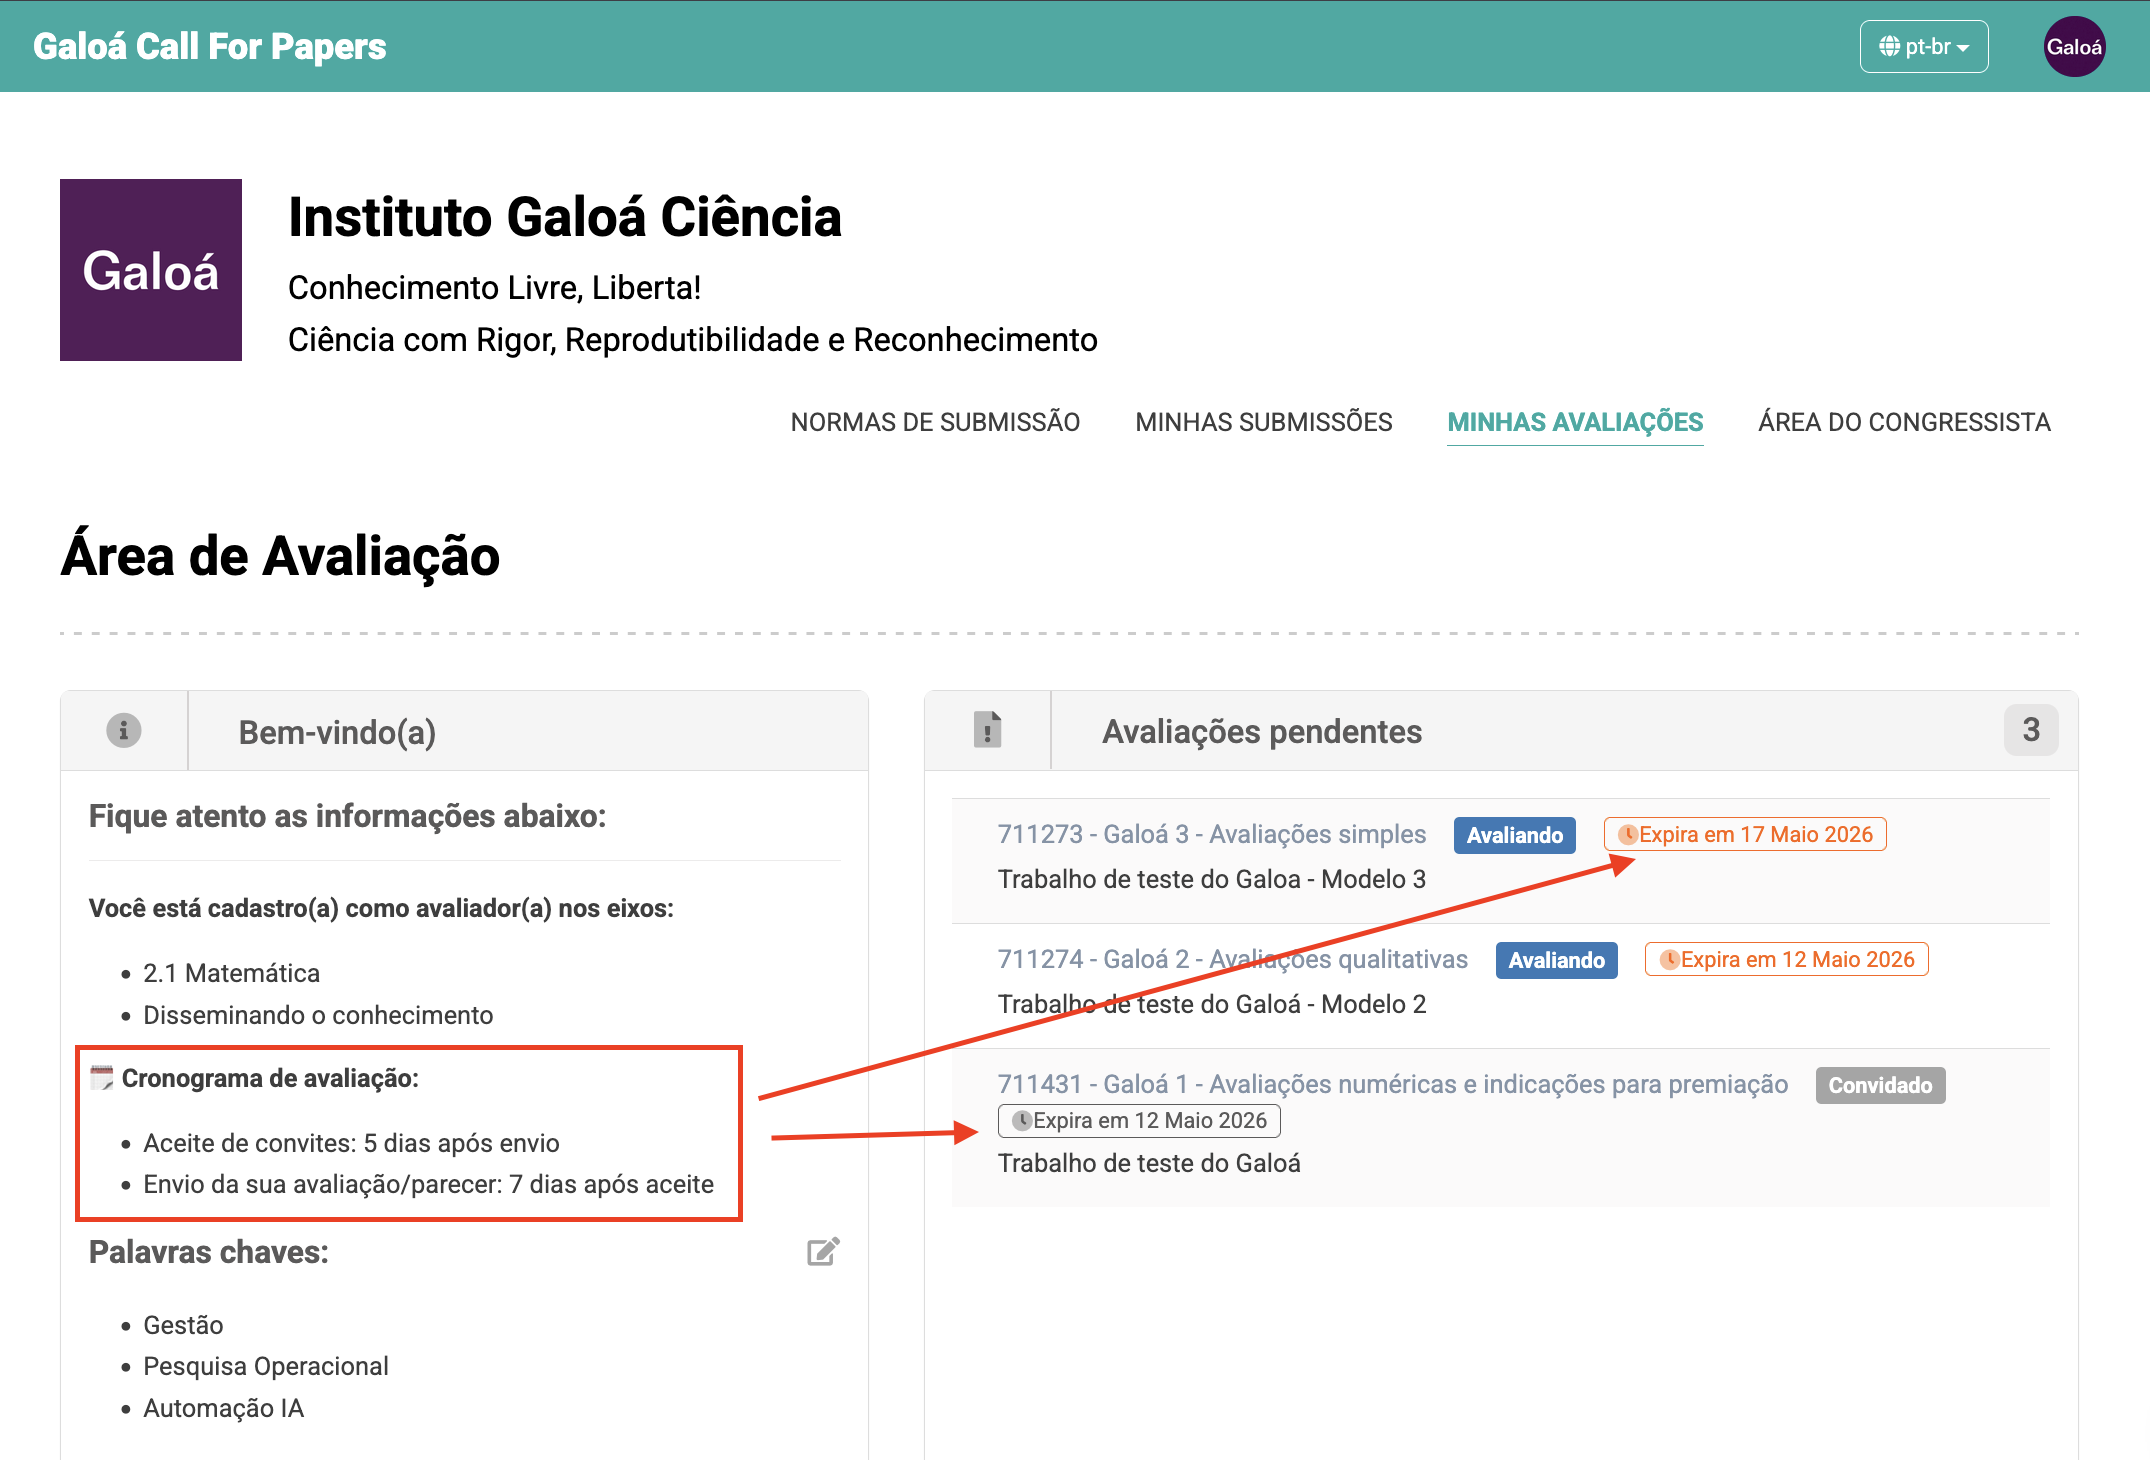Click the document alert icon for Avaliações pendentes
The height and width of the screenshot is (1460, 2150).
[987, 730]
